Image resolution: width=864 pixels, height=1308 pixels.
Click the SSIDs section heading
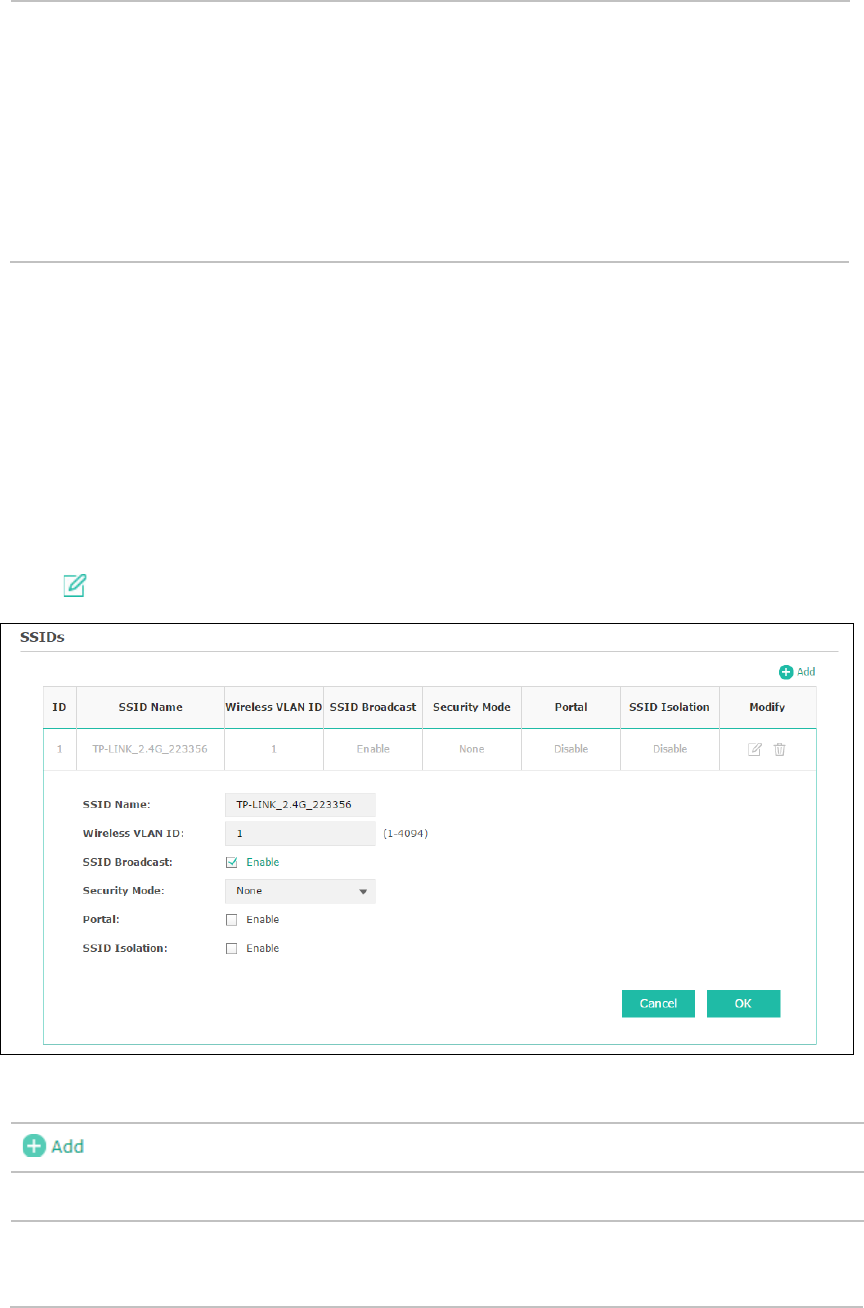(x=43, y=638)
